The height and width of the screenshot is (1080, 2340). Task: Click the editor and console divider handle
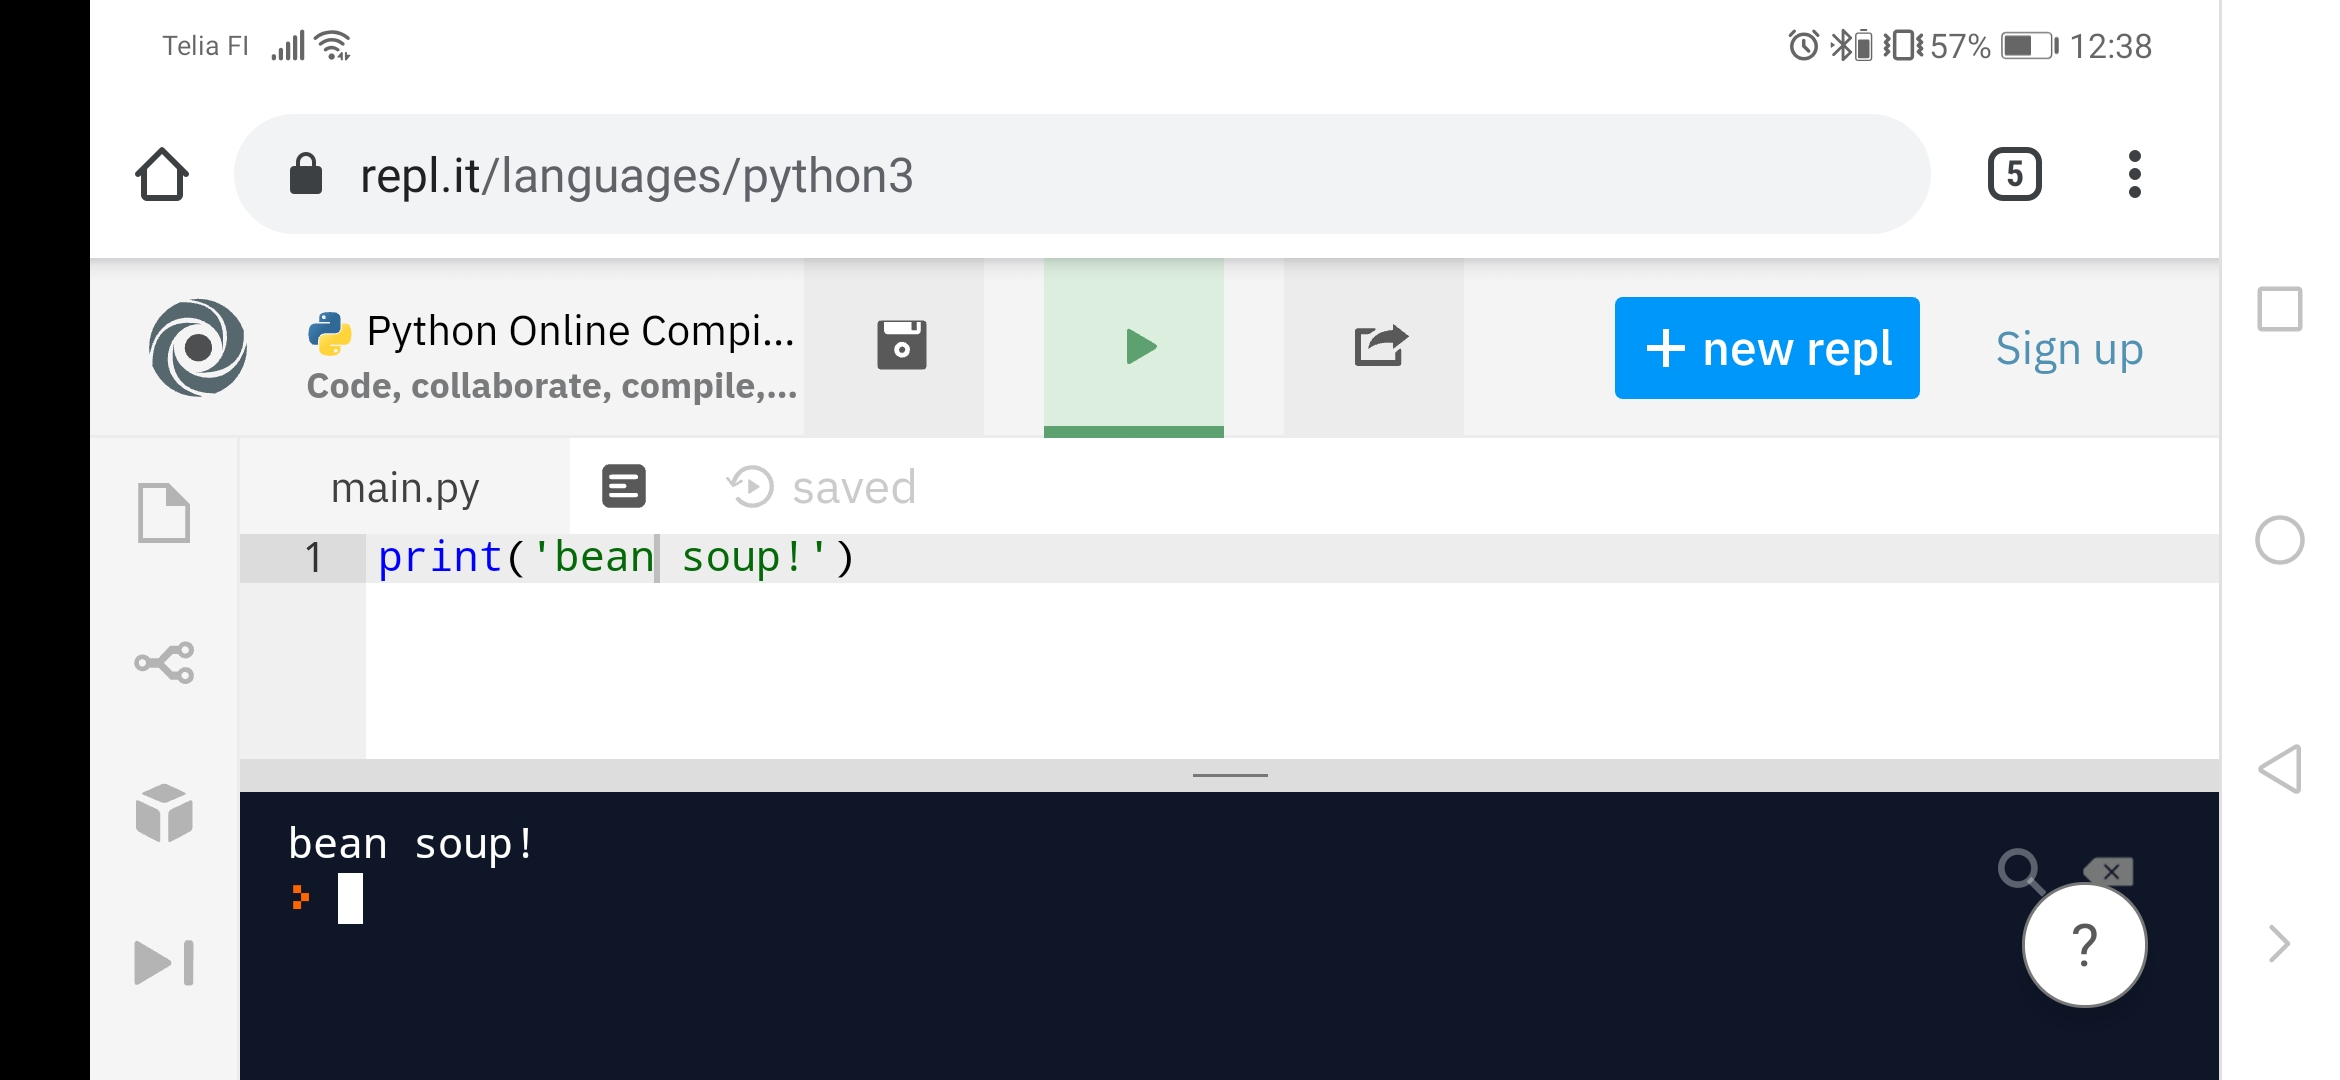point(1229,775)
